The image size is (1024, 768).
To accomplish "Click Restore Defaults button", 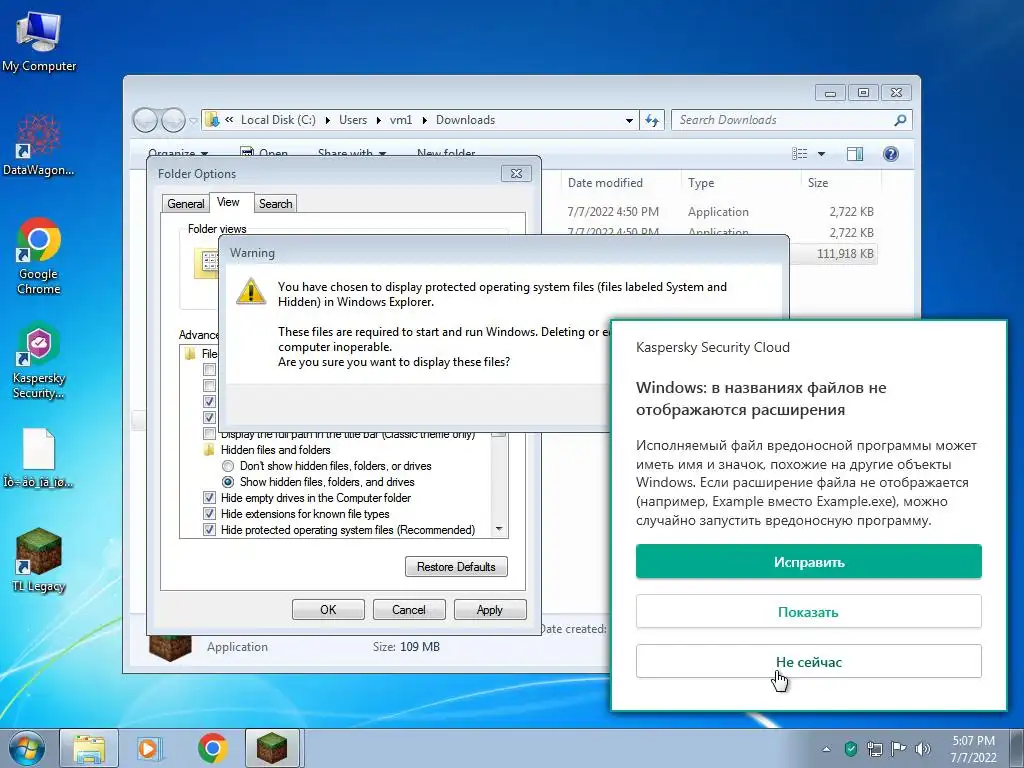I will [456, 567].
